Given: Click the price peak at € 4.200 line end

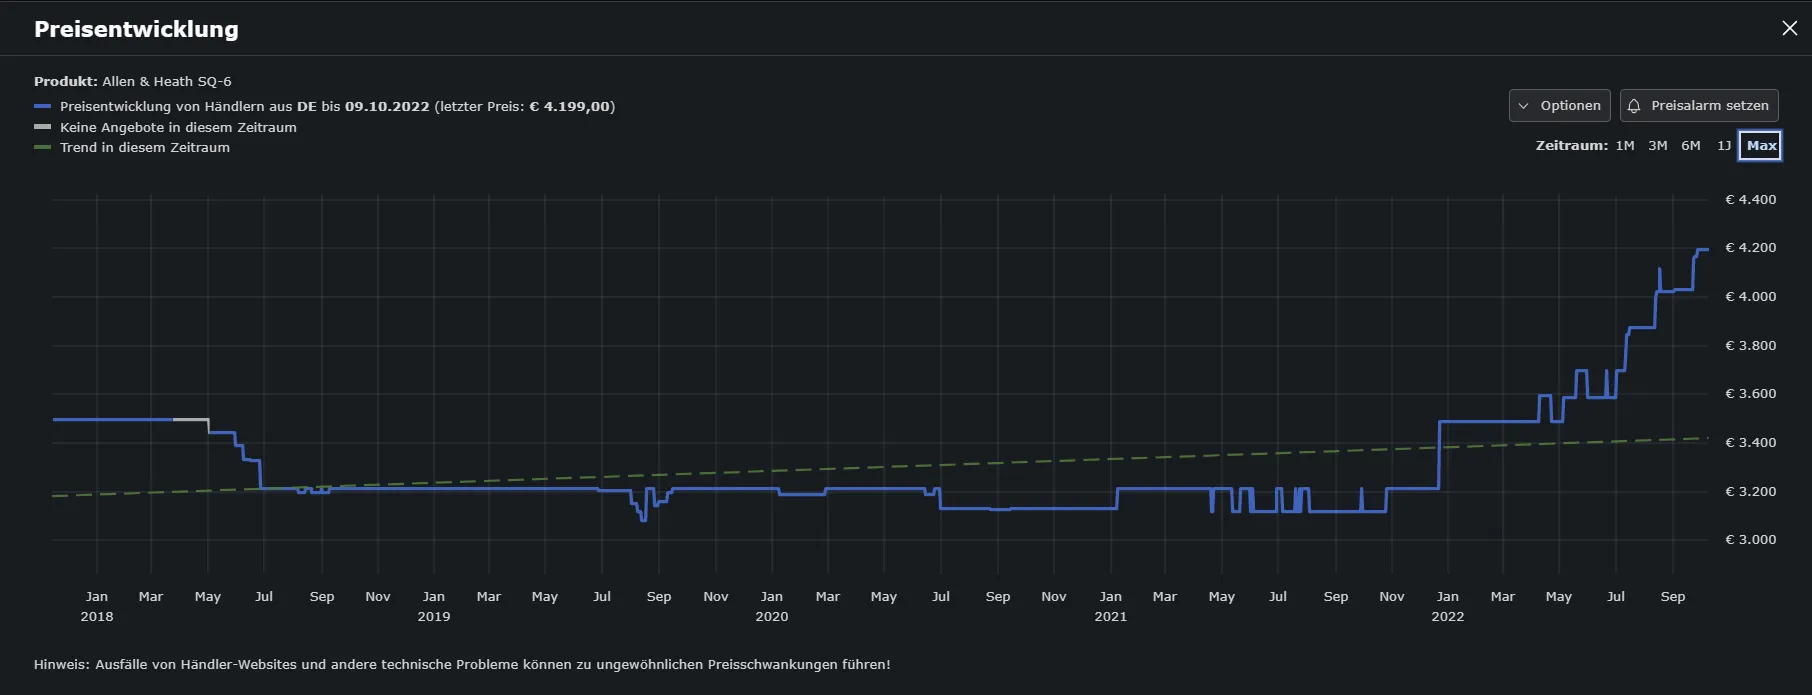Looking at the screenshot, I should point(1703,249).
